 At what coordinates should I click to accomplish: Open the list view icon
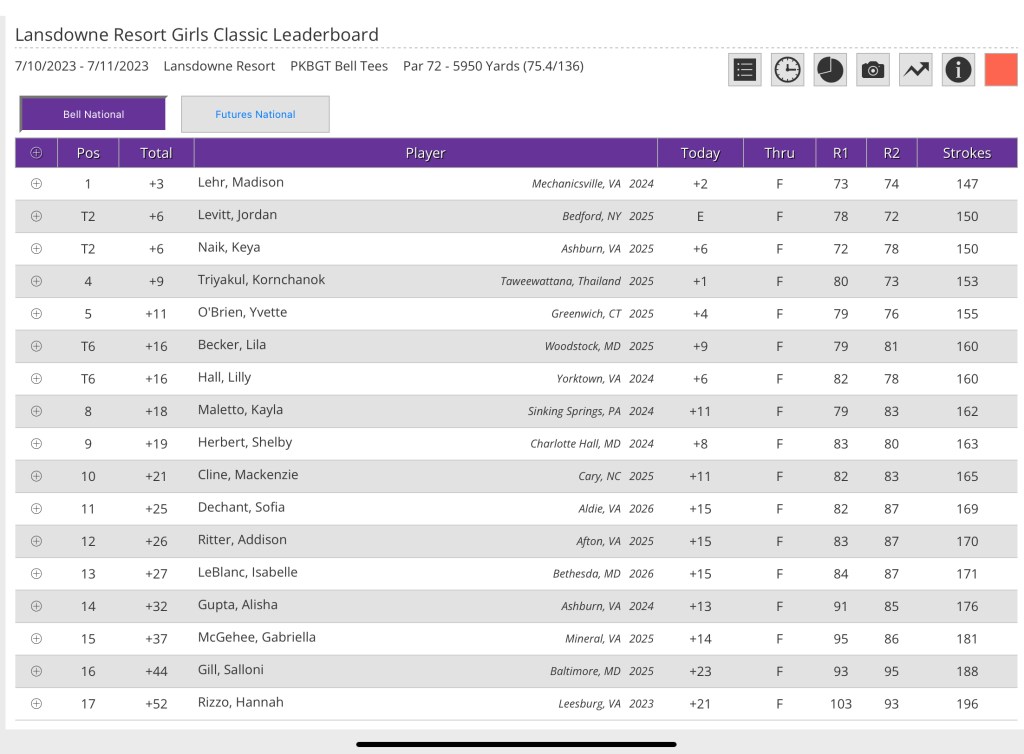point(745,70)
